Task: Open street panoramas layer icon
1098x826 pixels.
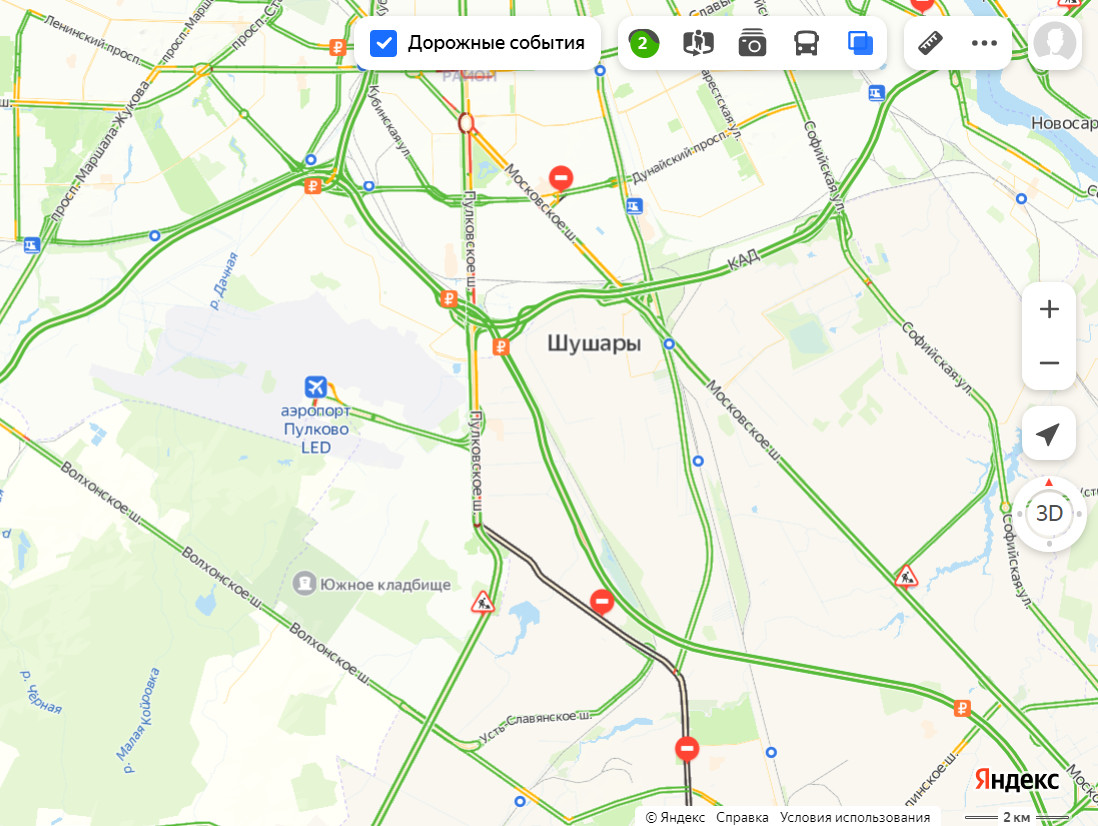Action: pos(698,43)
